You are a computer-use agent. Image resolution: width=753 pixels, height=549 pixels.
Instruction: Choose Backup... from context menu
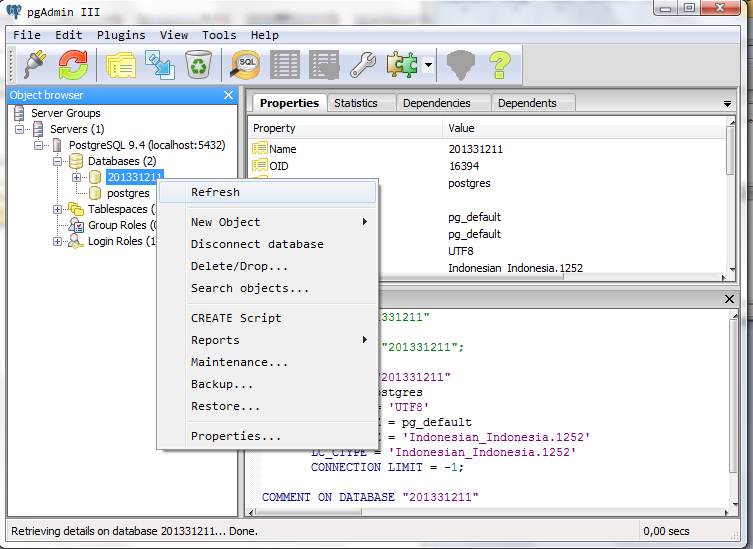(267, 384)
